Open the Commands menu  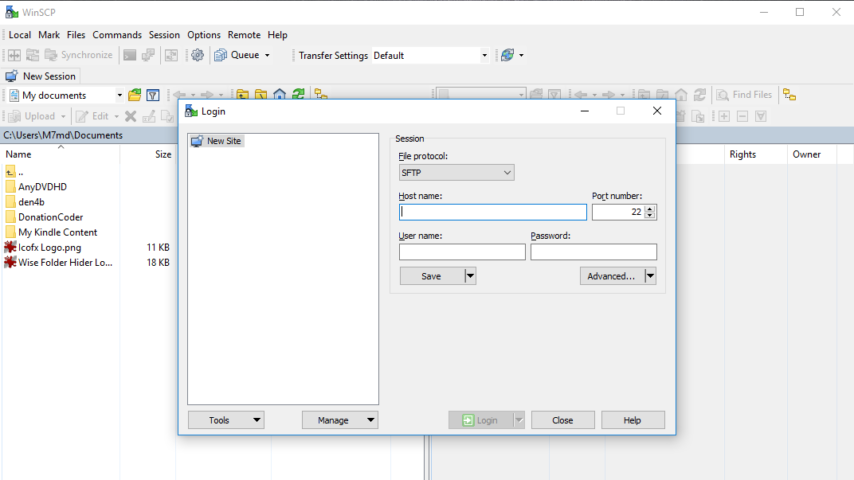tap(117, 35)
